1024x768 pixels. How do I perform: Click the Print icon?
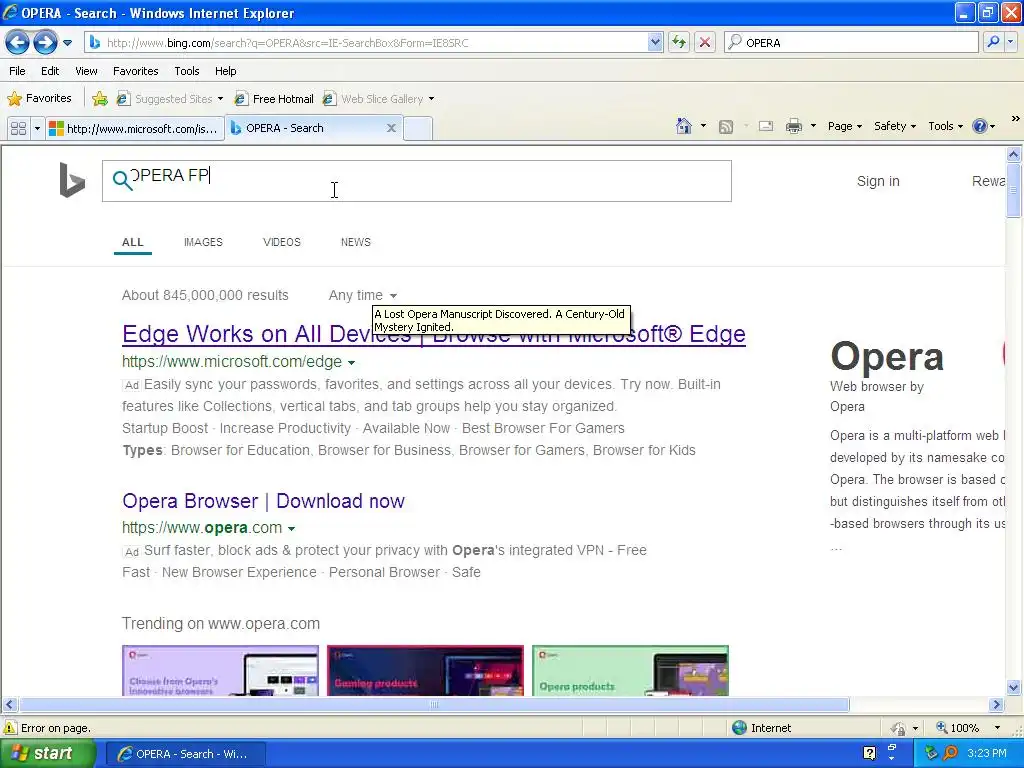793,126
